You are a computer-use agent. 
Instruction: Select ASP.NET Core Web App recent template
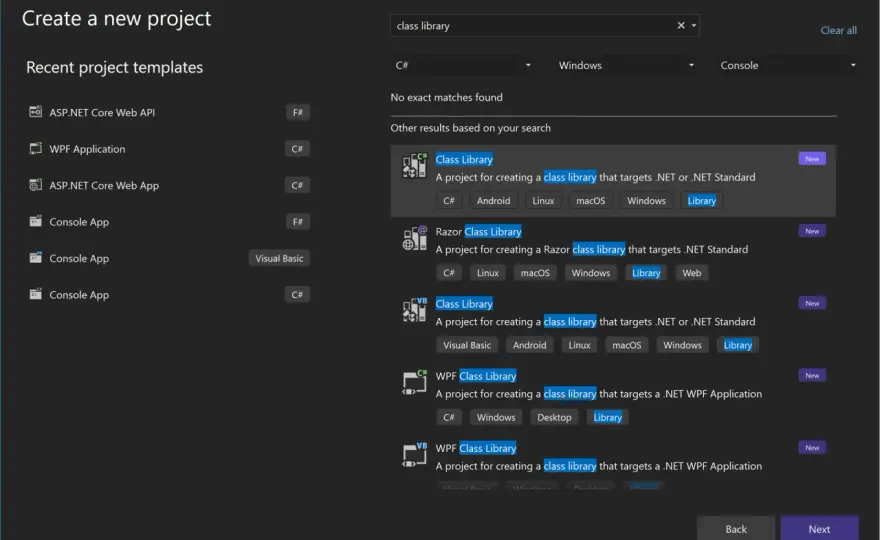pyautogui.click(x=168, y=185)
